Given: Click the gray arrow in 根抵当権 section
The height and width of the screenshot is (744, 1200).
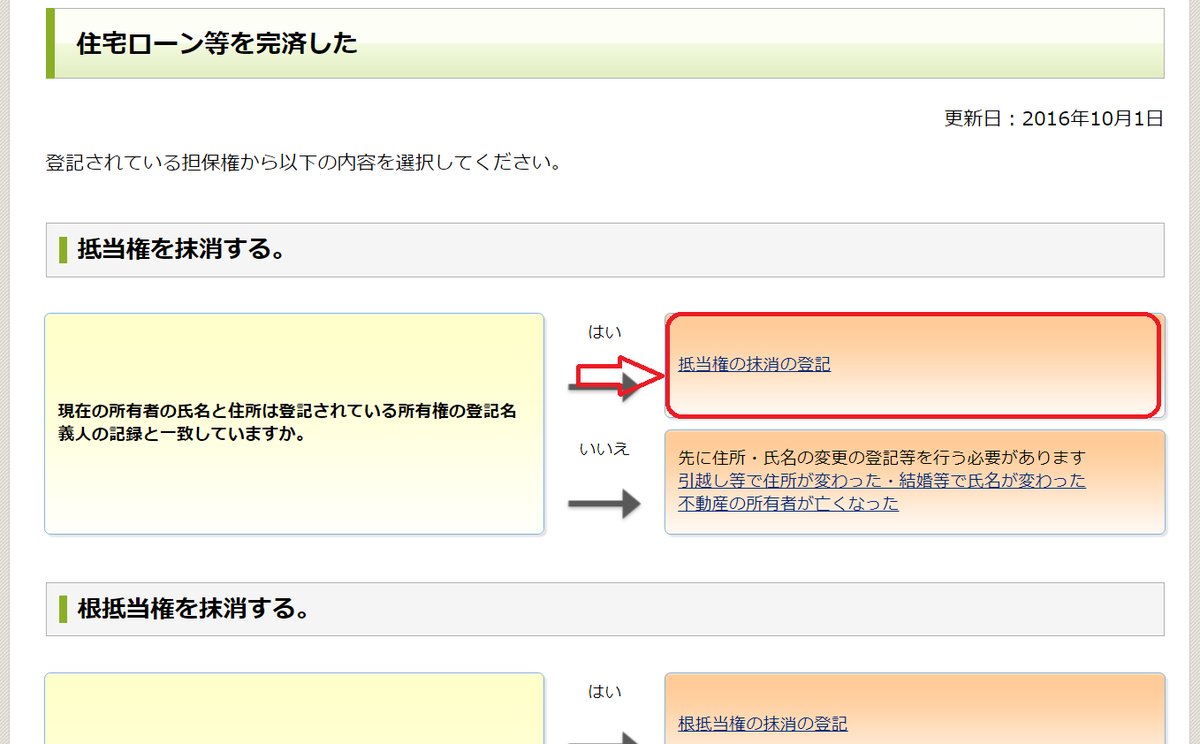Looking at the screenshot, I should point(603,738).
